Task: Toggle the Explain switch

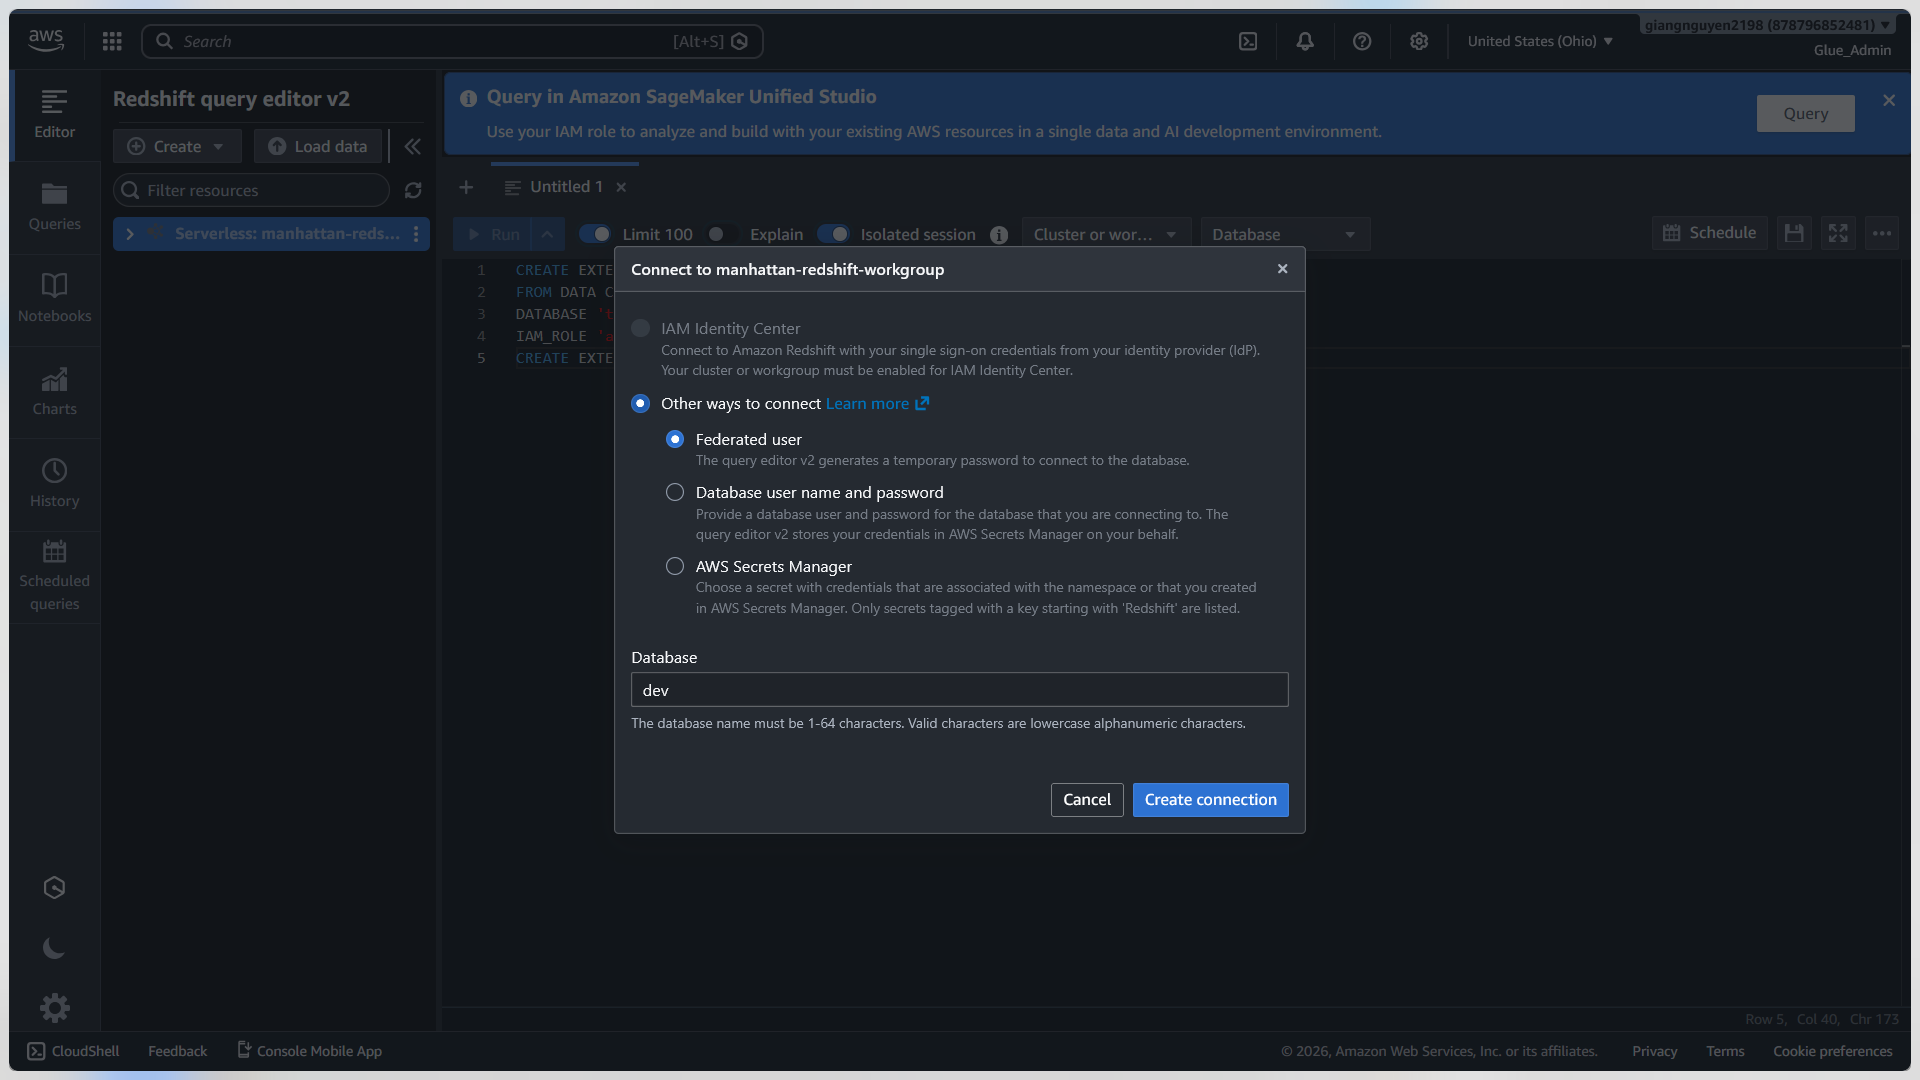Action: point(722,234)
